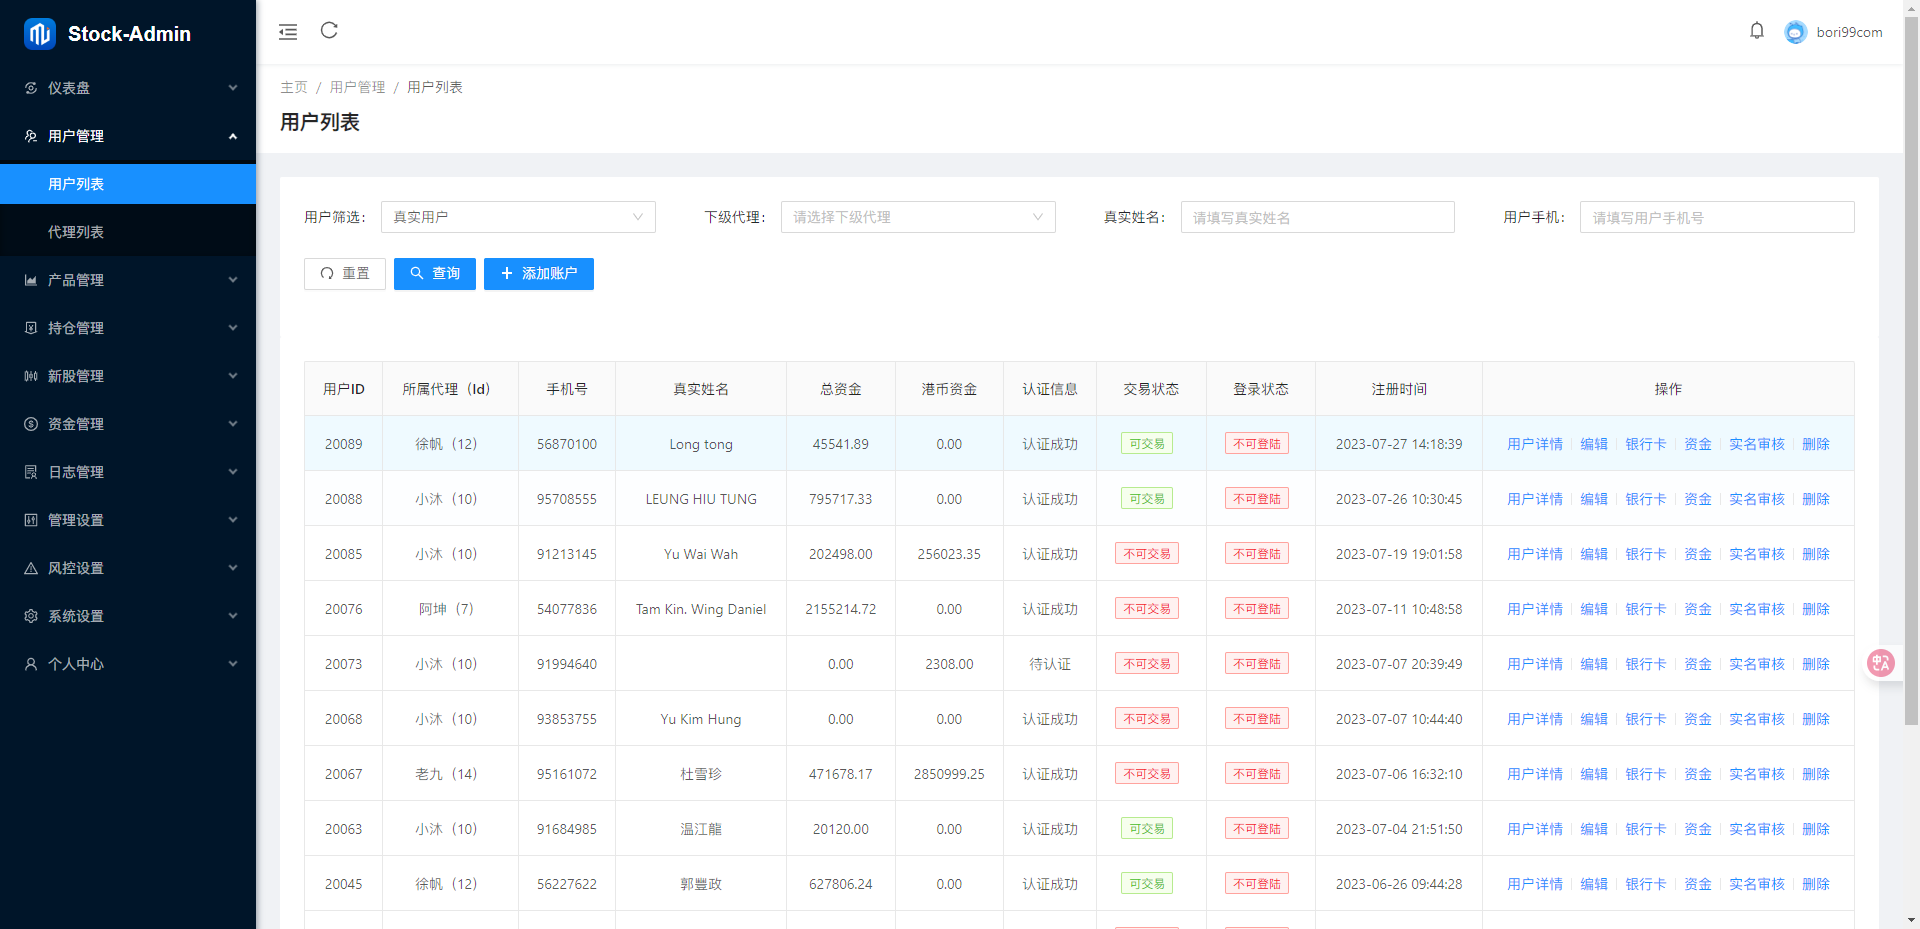
Task: Click 可交易 tag for user 20089
Action: click(1147, 444)
